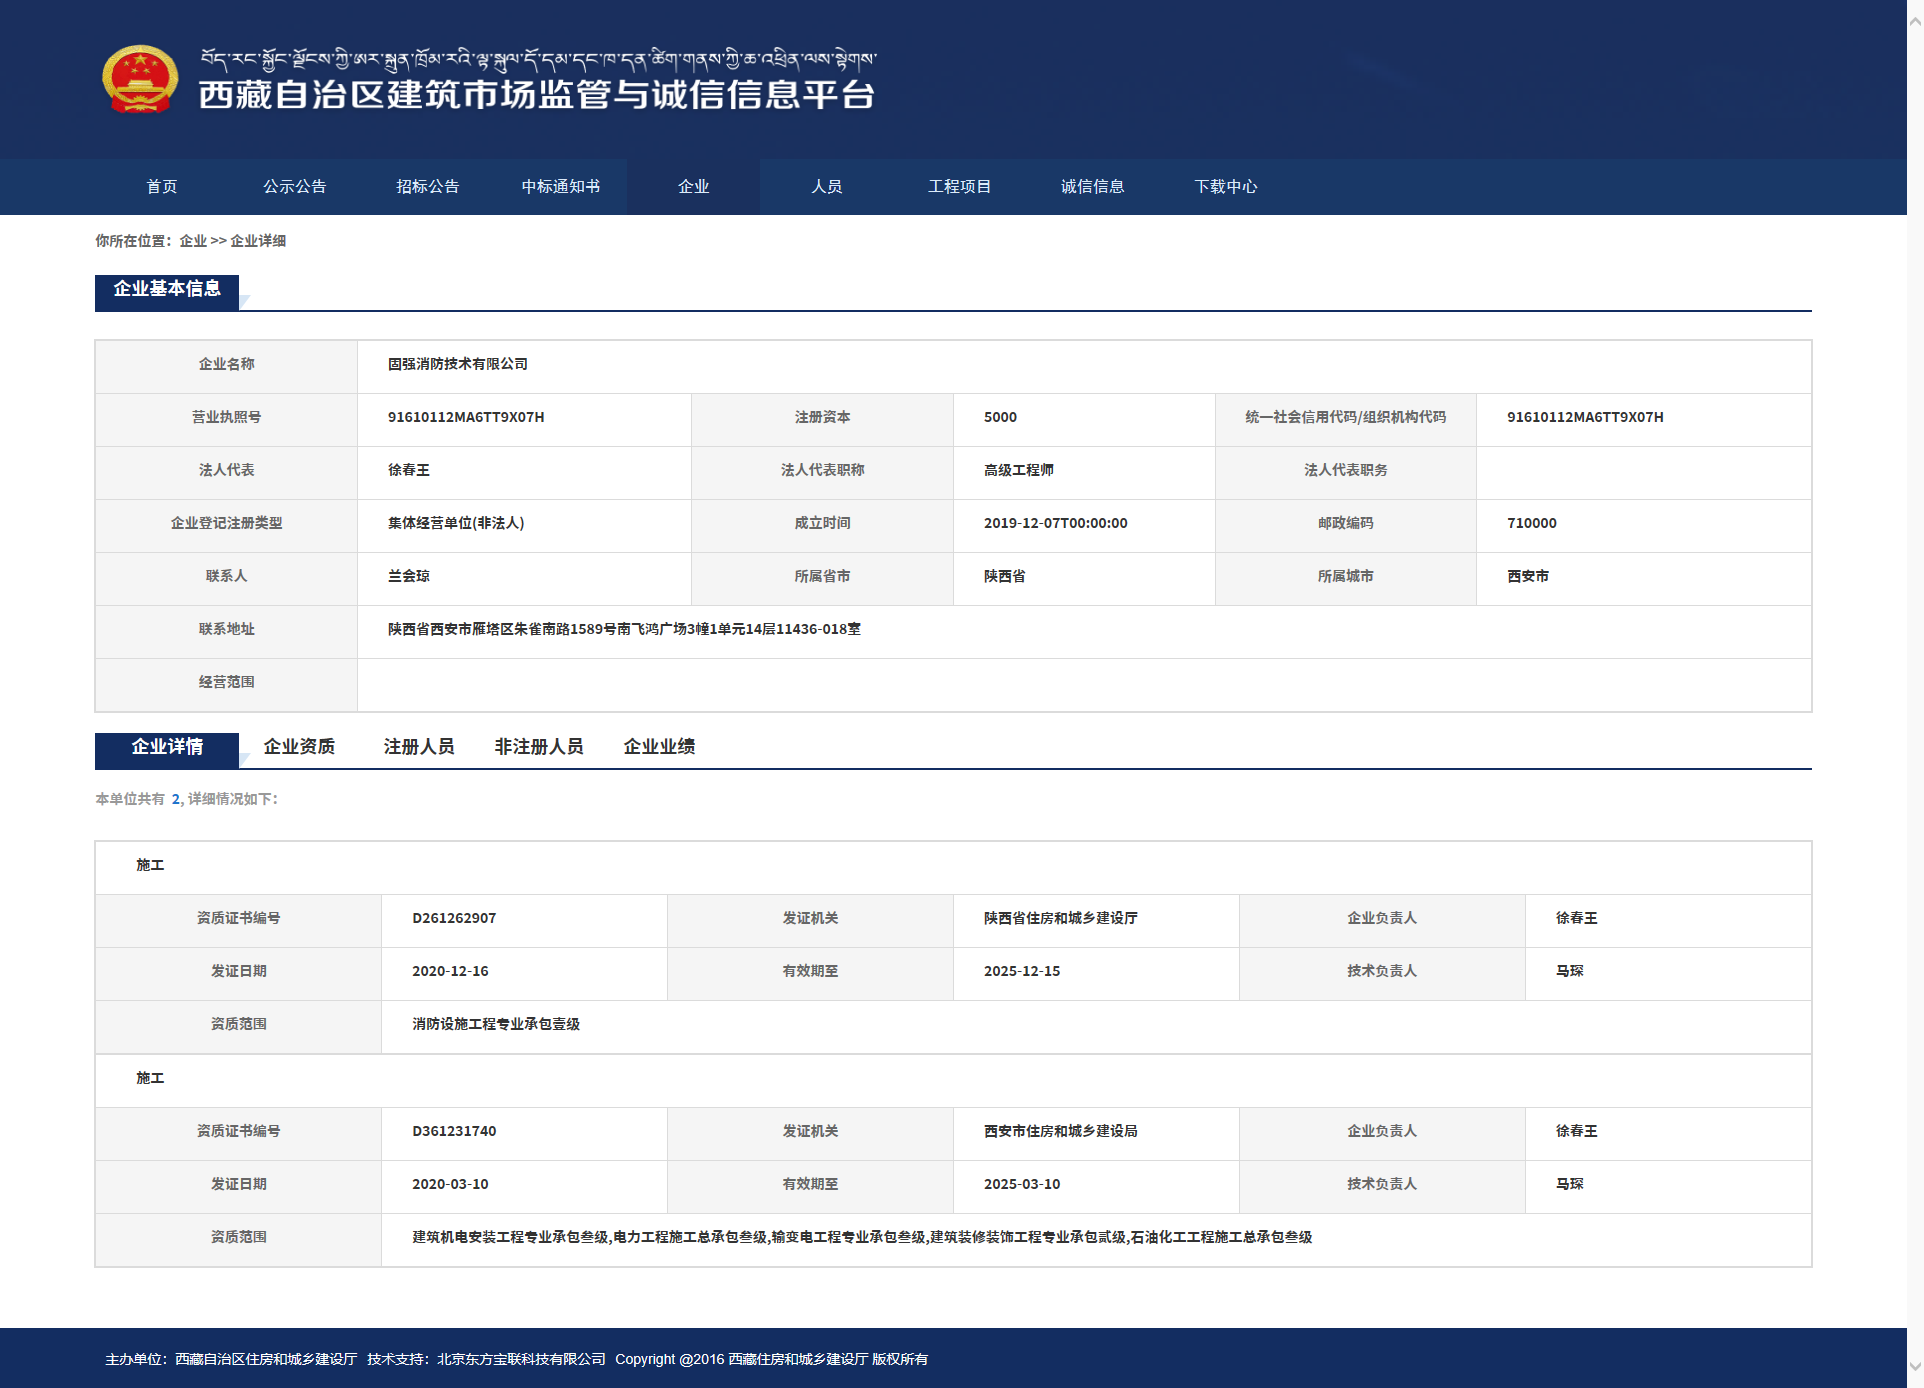Switch to the 企业业绩 tab
Image resolution: width=1924 pixels, height=1388 pixels.
(659, 747)
